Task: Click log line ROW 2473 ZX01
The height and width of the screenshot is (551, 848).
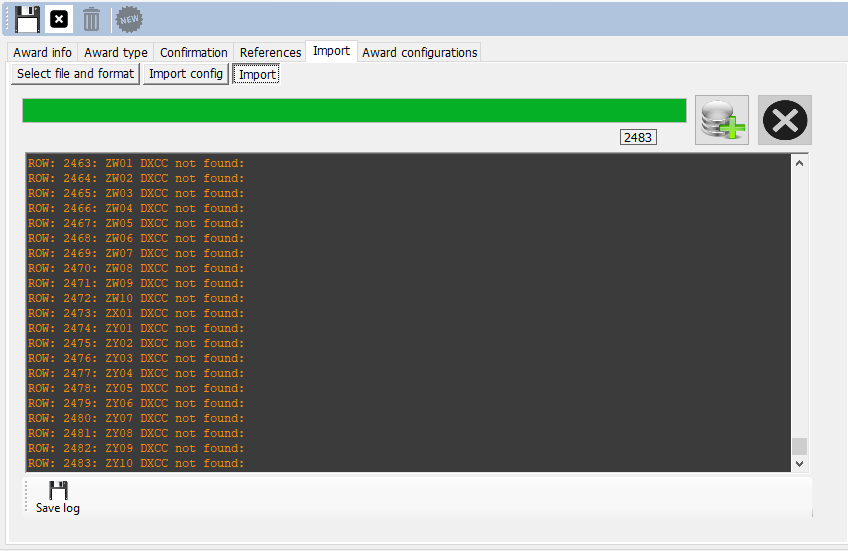Action: coord(136,314)
